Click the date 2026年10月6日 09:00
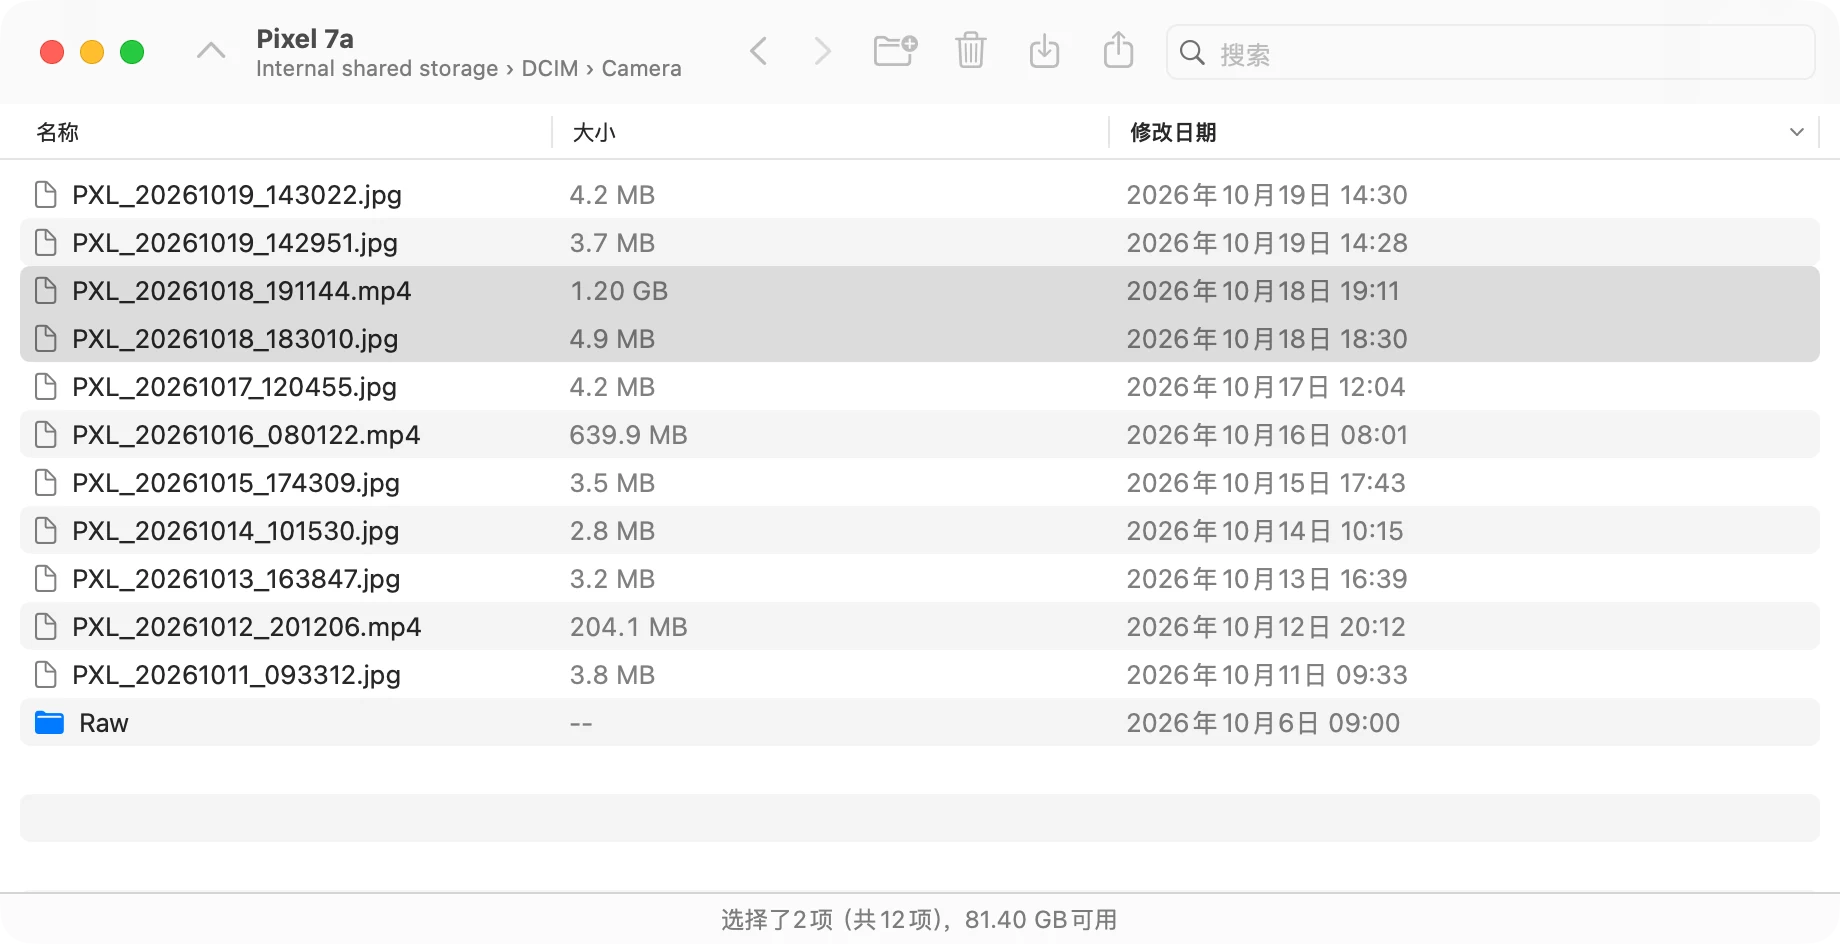This screenshot has height=944, width=1840. point(1263,722)
